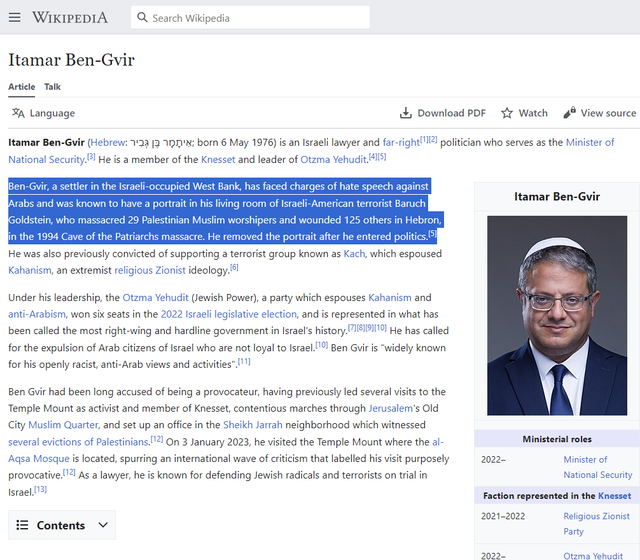
Task: Click the search magnifier icon
Action: click(142, 17)
